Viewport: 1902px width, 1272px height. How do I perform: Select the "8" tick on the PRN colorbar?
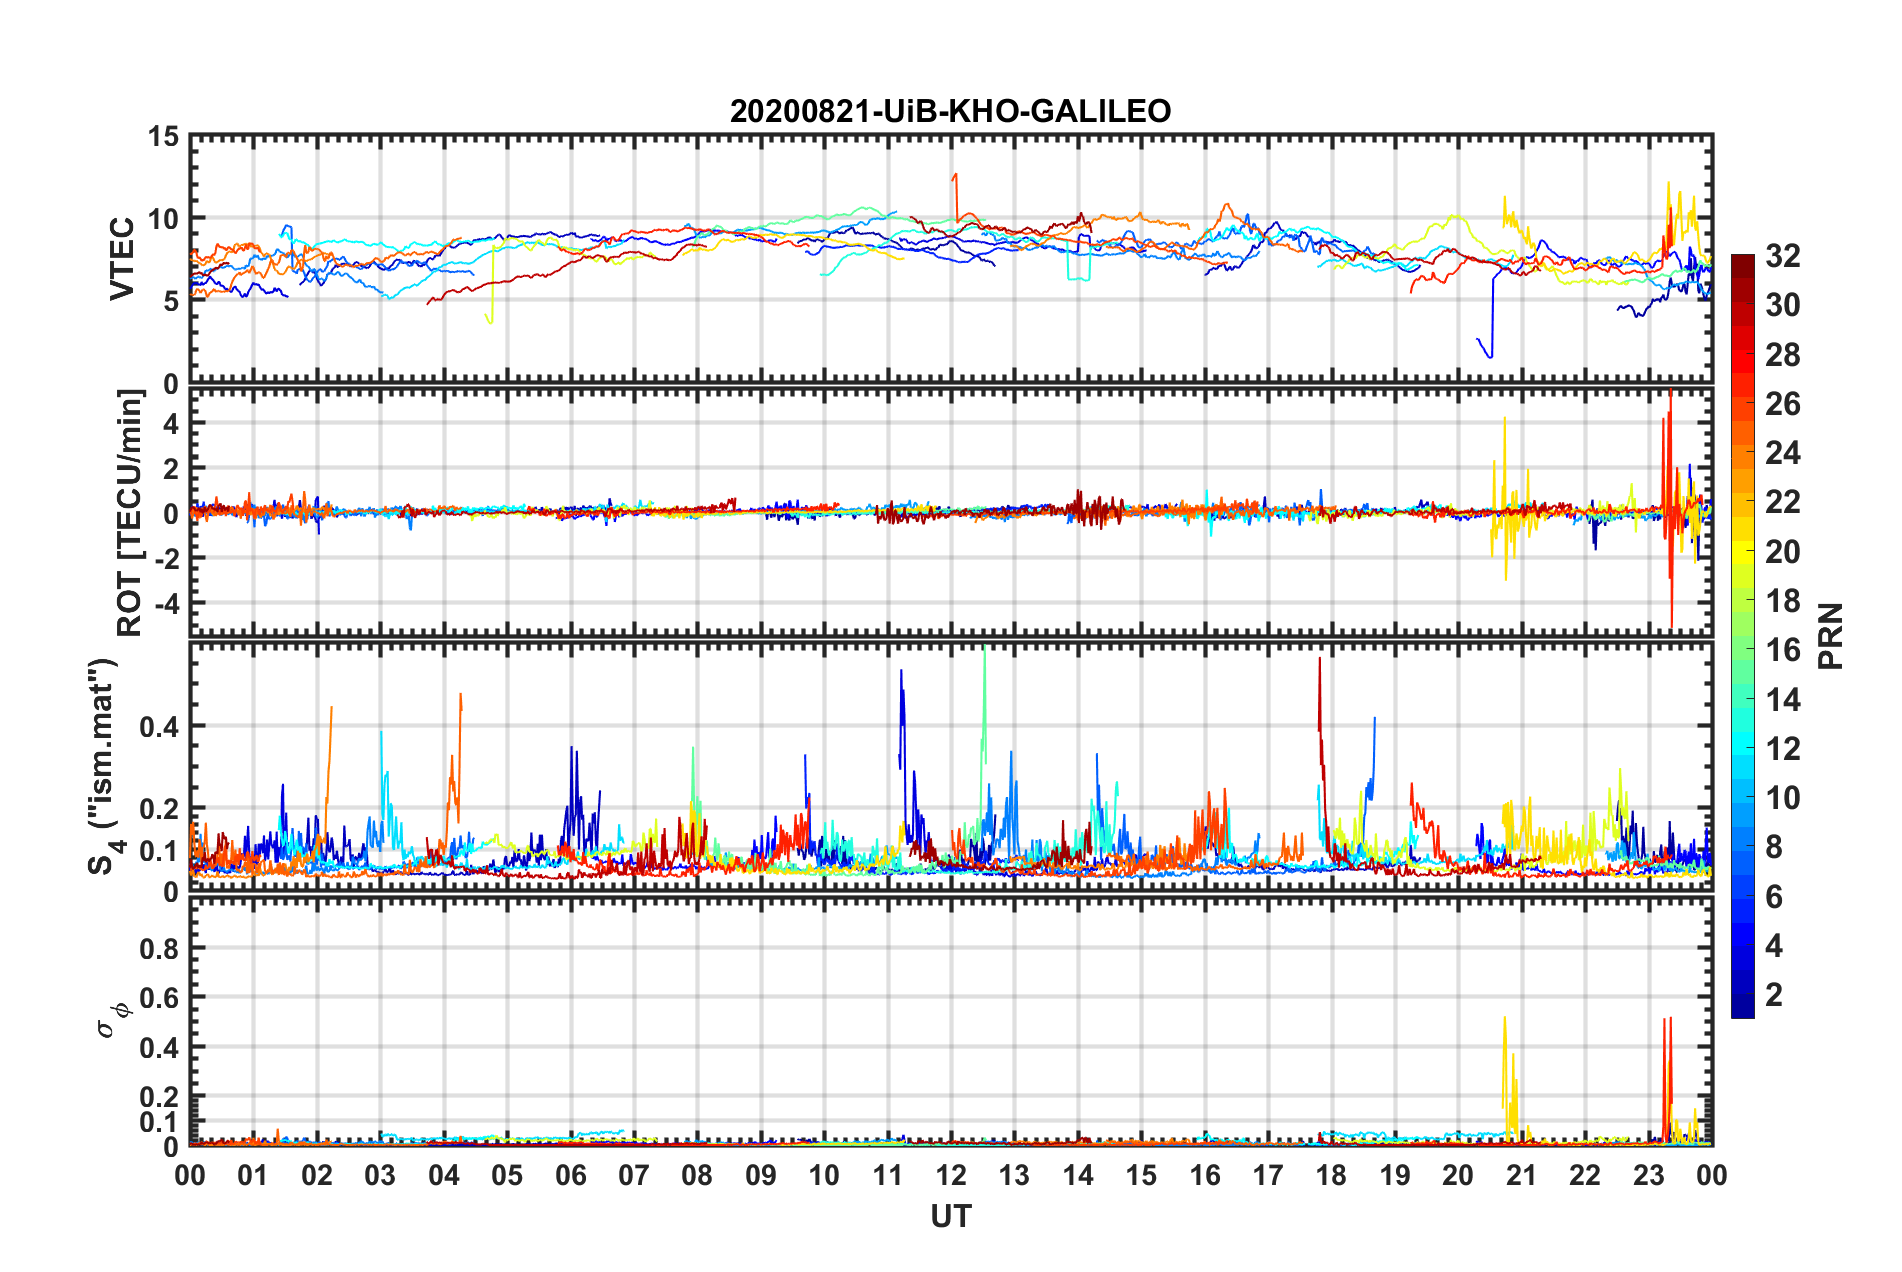coord(1774,847)
